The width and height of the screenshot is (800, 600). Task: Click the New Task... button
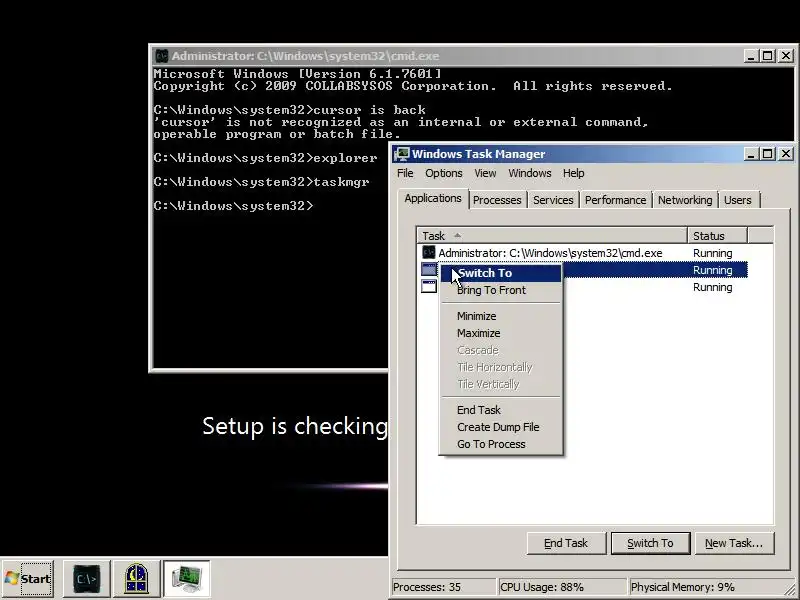(x=734, y=543)
